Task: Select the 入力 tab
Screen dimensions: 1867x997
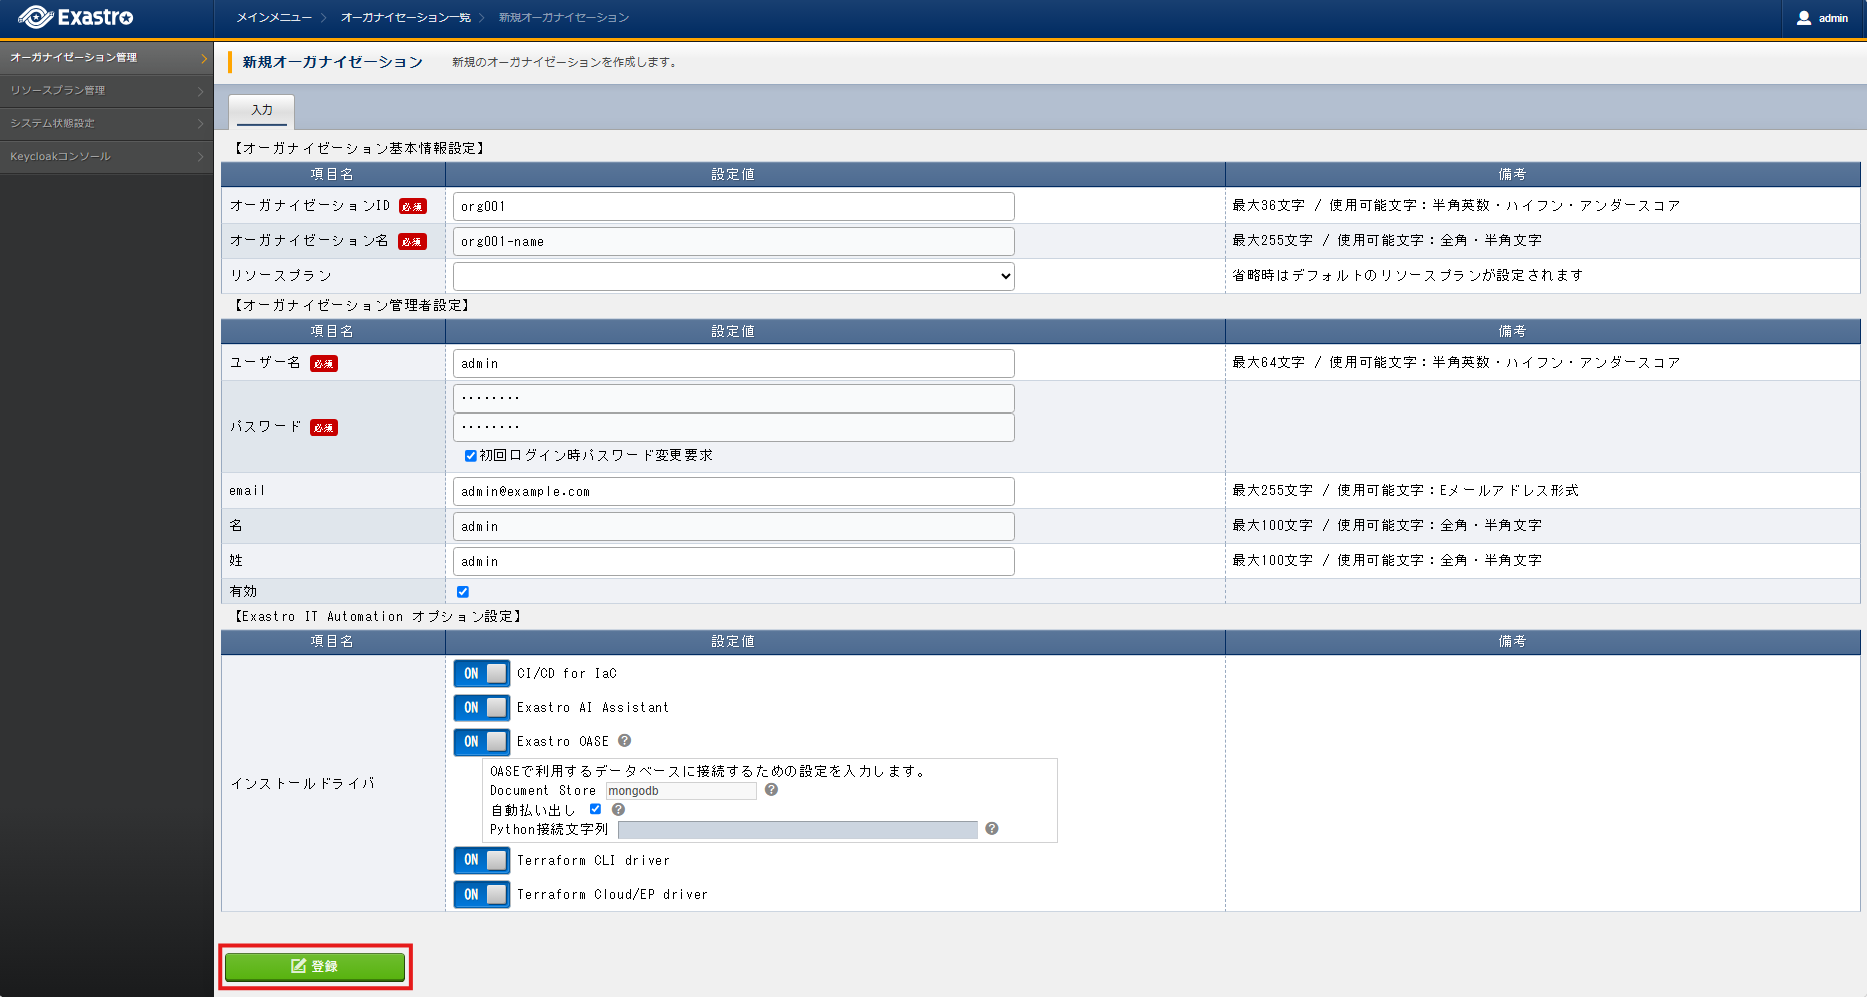Action: point(262,110)
